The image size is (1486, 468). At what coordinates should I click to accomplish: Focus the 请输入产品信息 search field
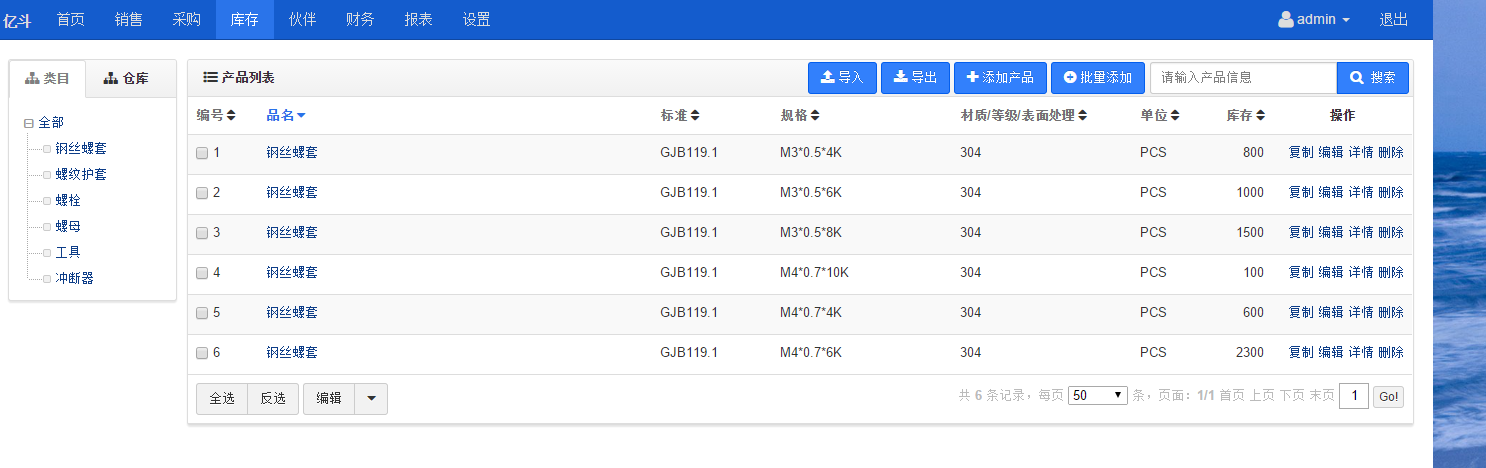[1243, 78]
